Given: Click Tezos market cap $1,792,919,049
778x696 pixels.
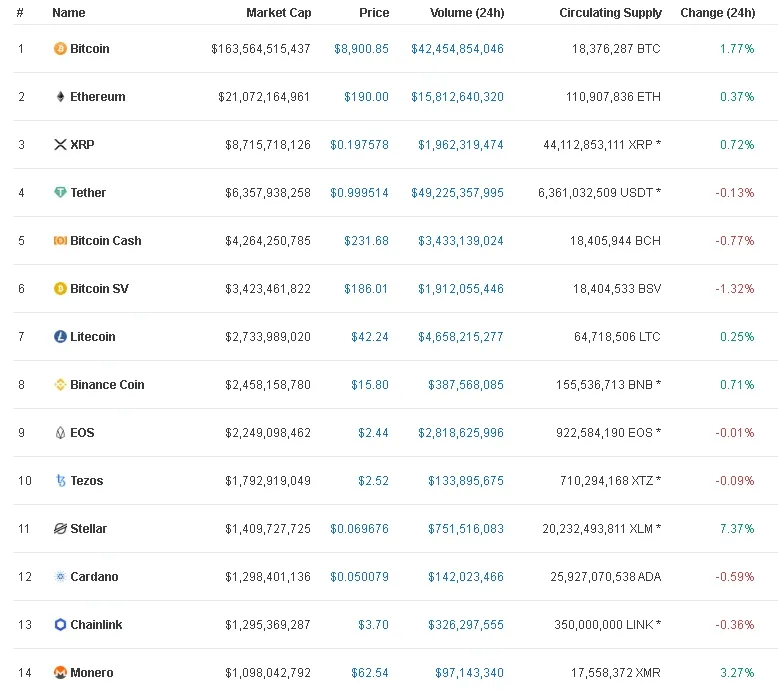Looking at the screenshot, I should (268, 481).
